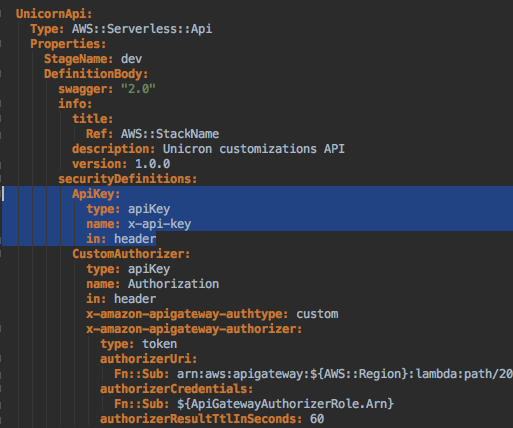513x428 pixels.
Task: Place cursor on AWS::Serverless::Api type value
Action: pos(142,29)
